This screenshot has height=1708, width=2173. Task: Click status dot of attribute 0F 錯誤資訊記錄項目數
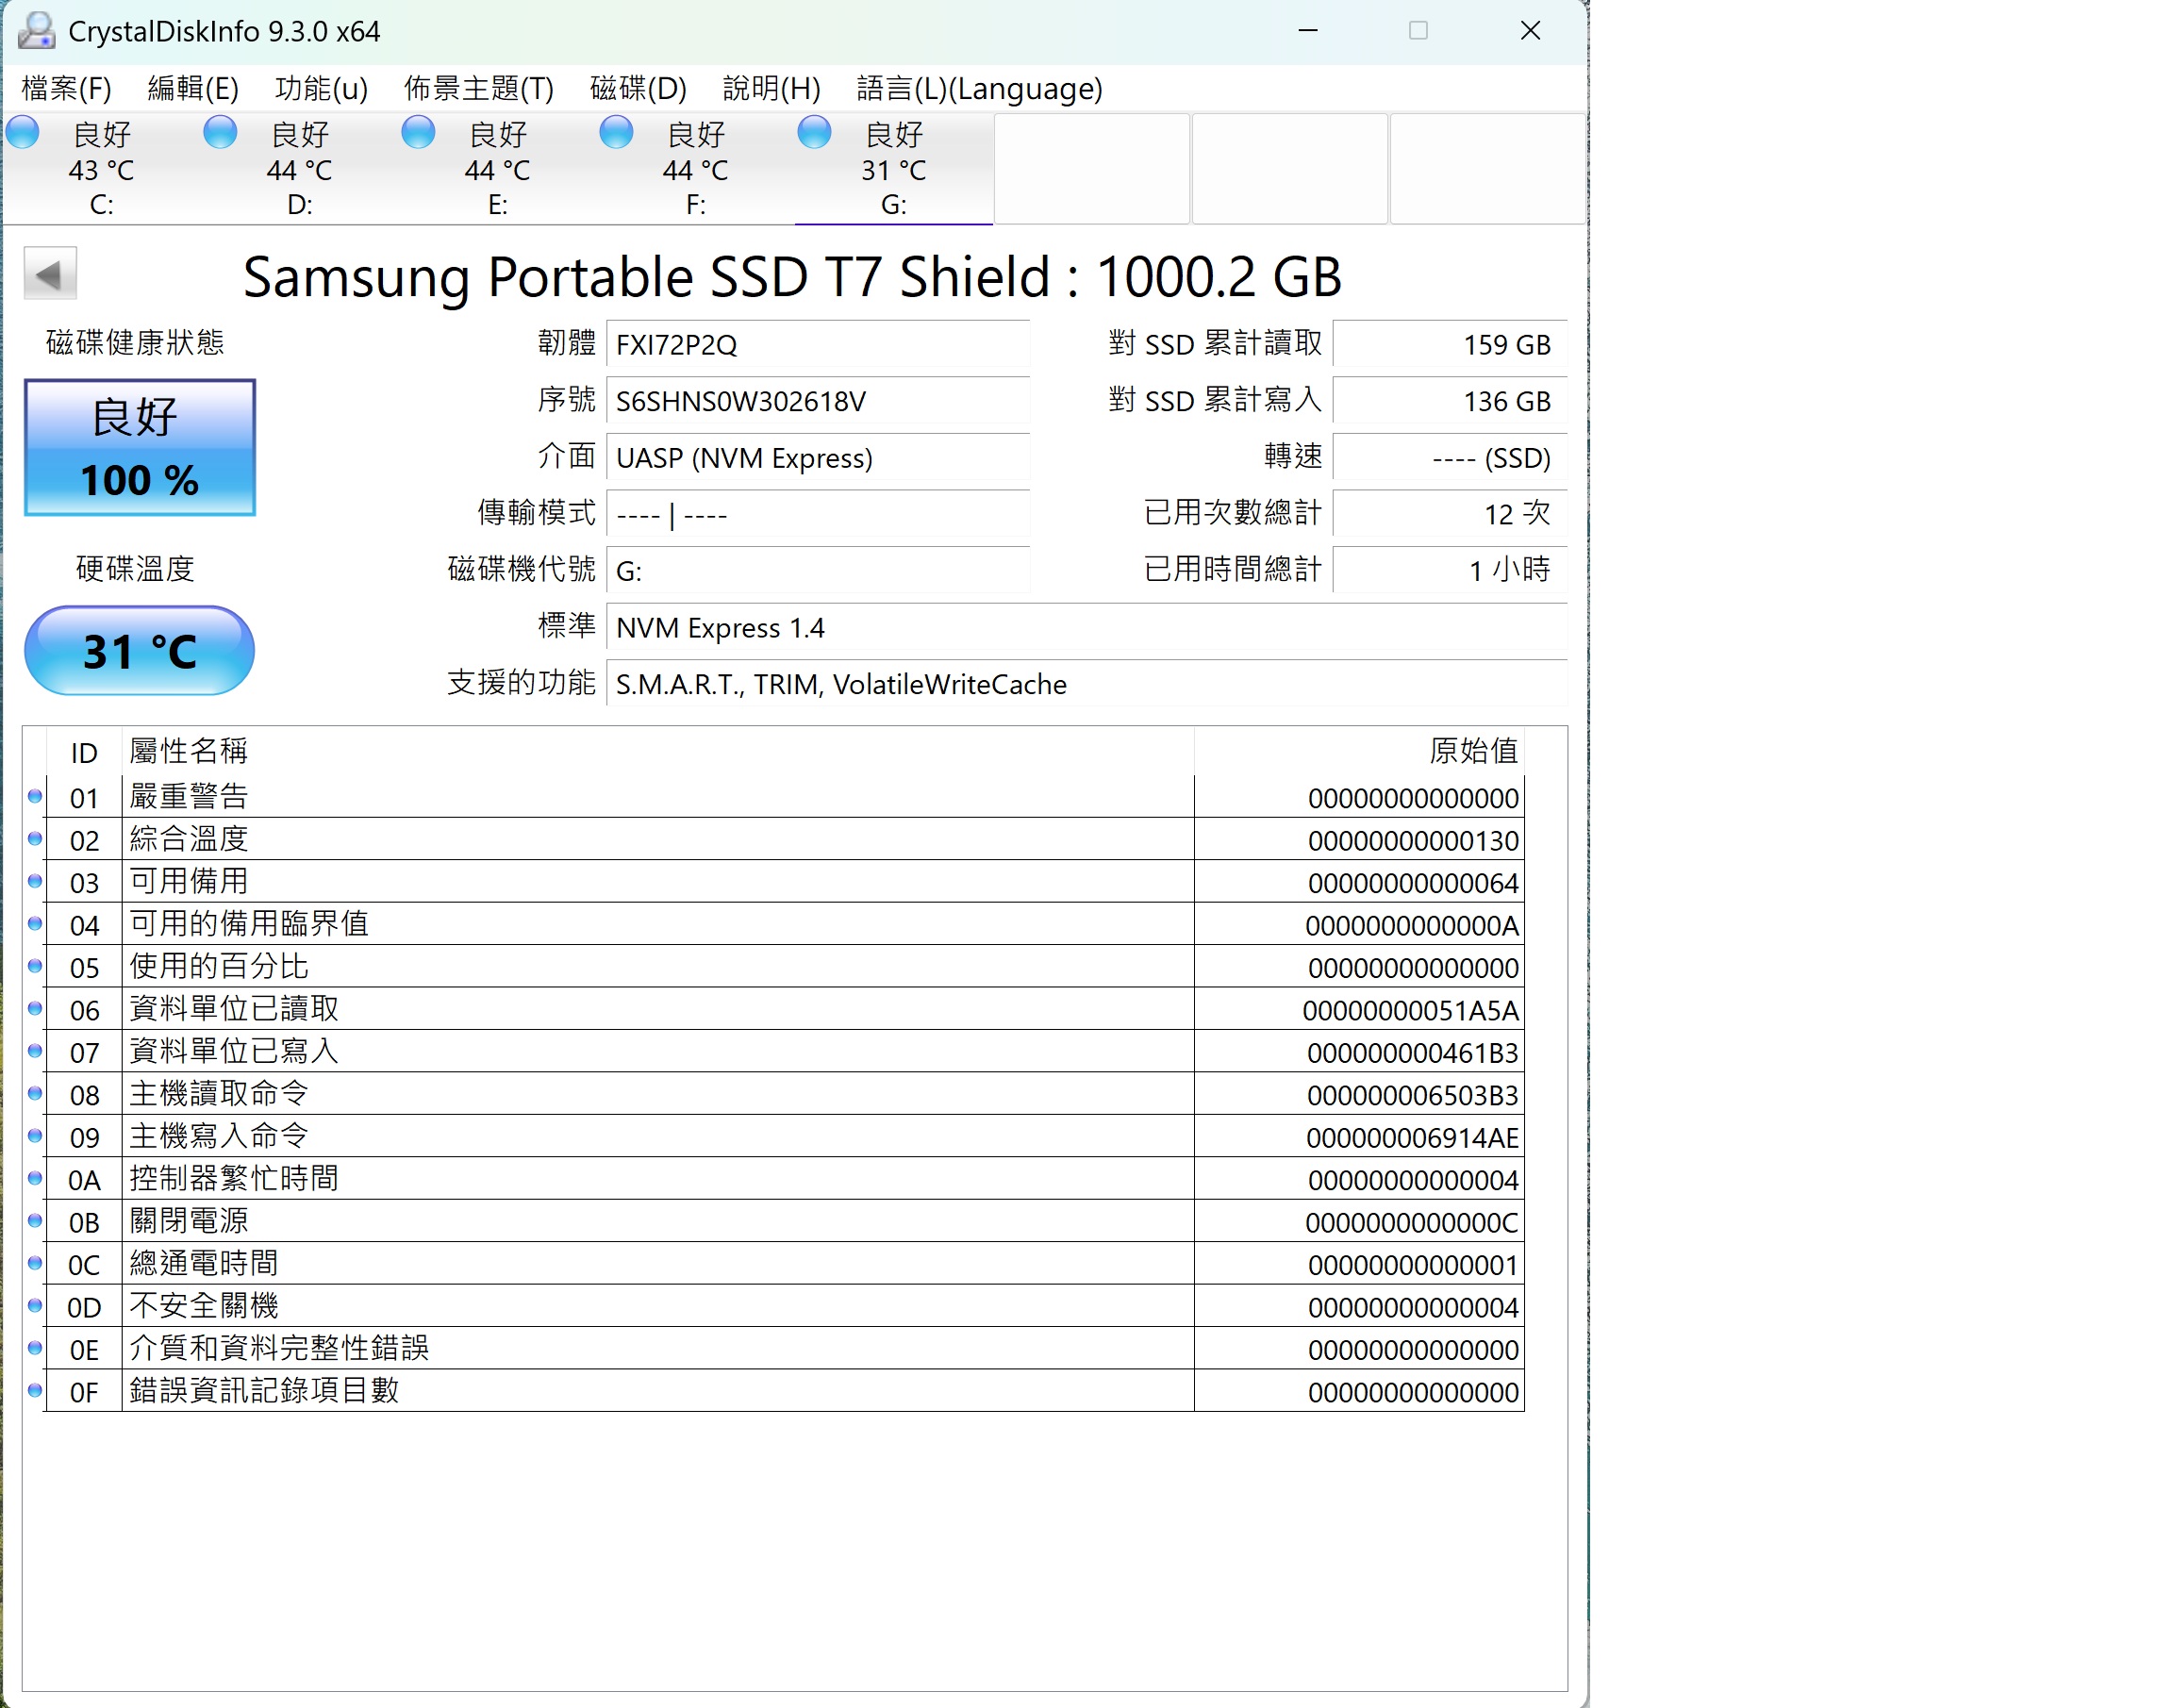click(x=35, y=1391)
